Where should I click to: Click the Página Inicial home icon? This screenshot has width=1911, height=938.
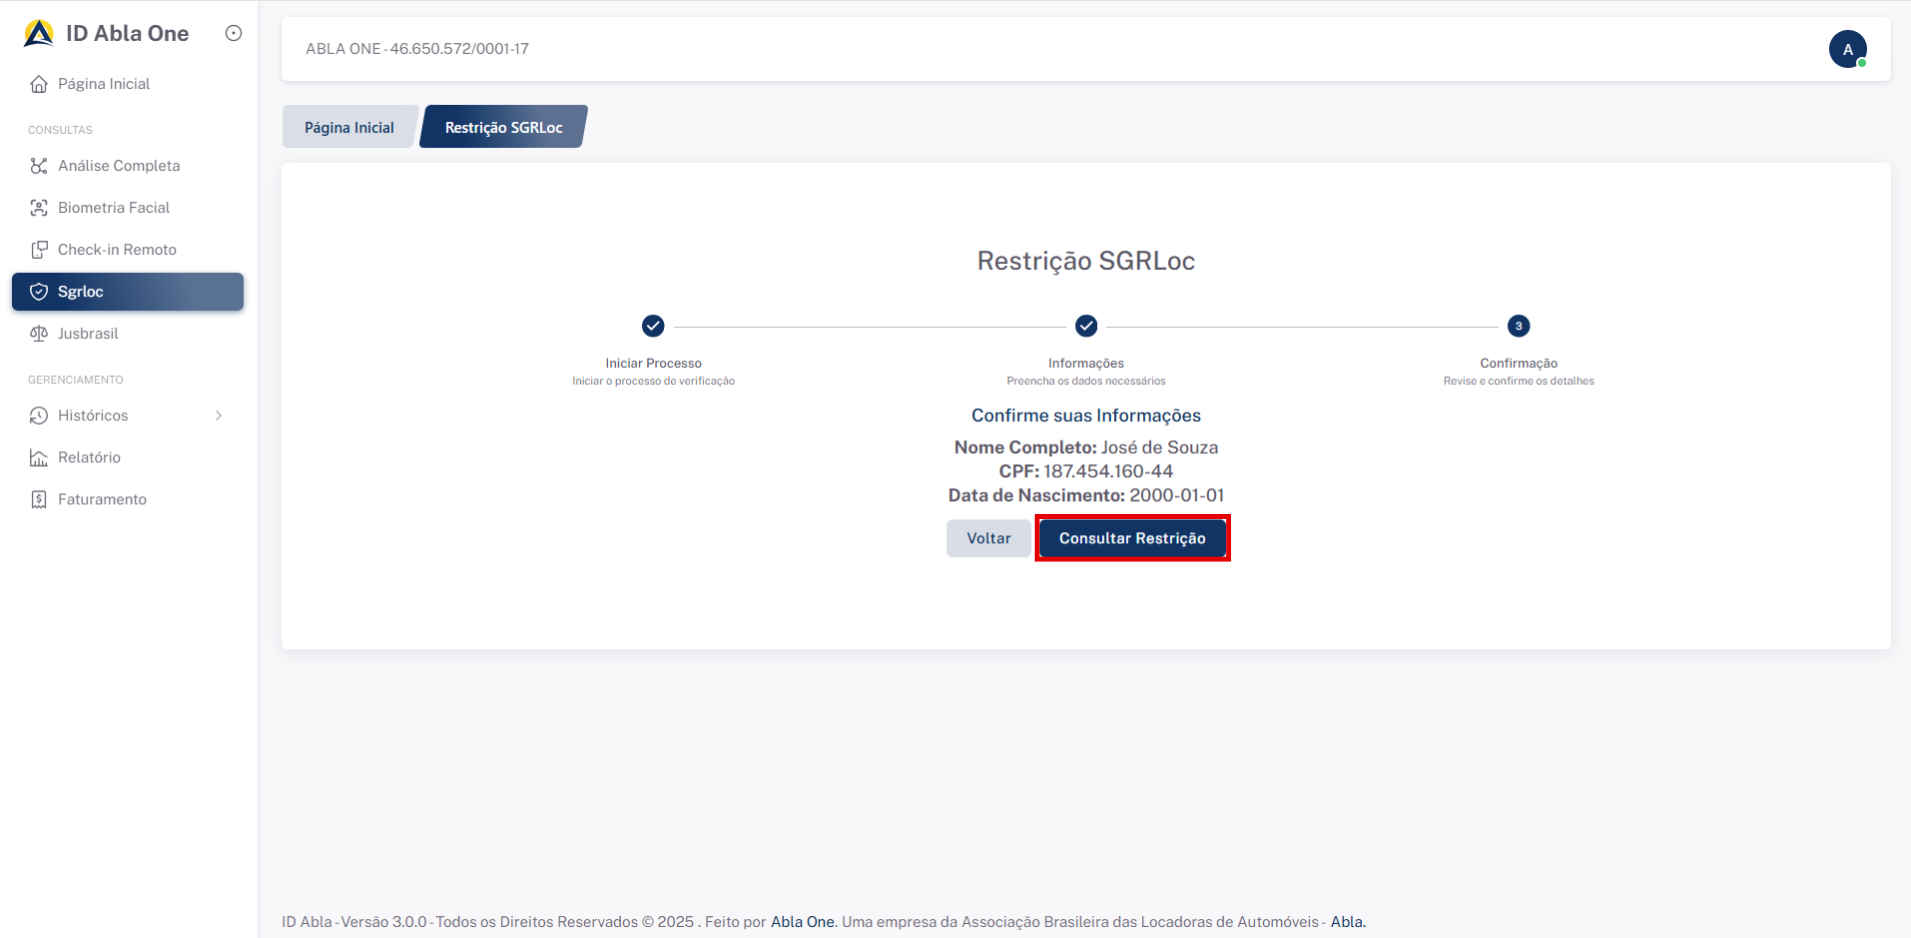(x=39, y=84)
